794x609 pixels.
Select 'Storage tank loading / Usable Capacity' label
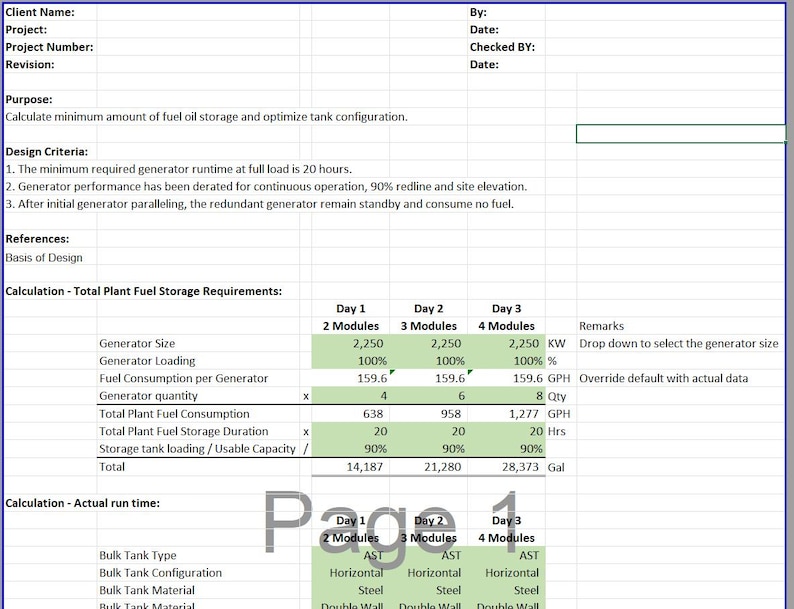197,449
